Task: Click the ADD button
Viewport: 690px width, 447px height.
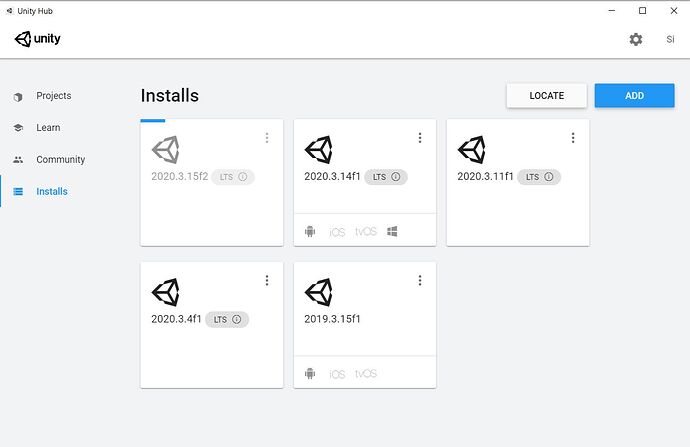Action: point(634,96)
